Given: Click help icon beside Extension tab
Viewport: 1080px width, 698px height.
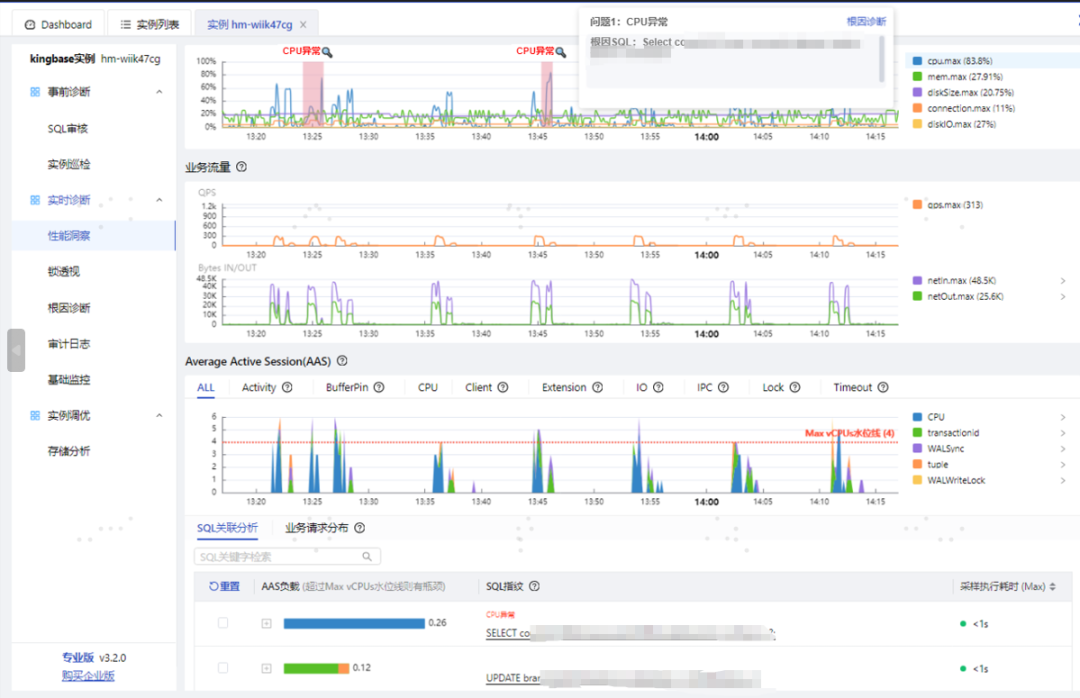Looking at the screenshot, I should click(x=597, y=387).
